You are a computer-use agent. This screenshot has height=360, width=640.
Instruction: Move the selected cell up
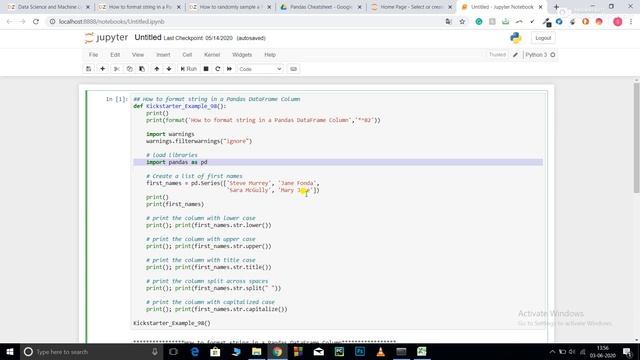click(x=157, y=69)
